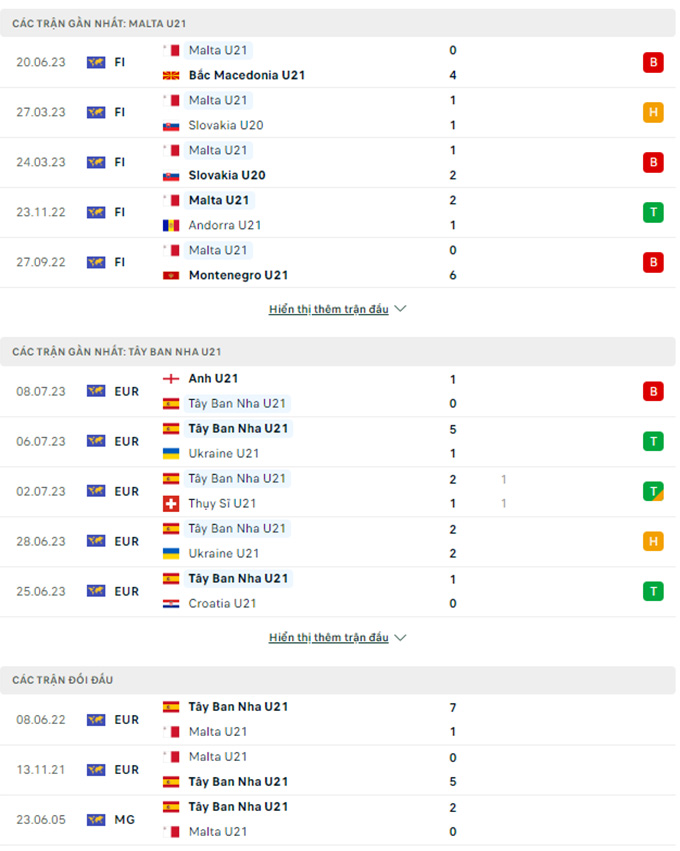Click the Montenegro U21 flag icon

[171, 275]
